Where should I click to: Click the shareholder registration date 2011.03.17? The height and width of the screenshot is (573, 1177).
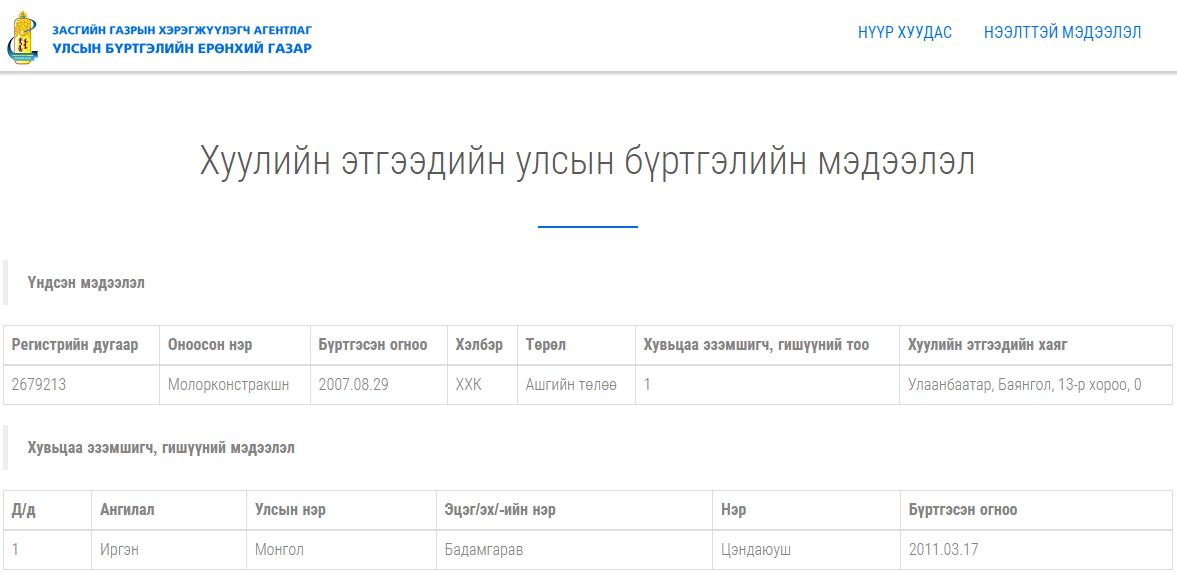pyautogui.click(x=945, y=550)
